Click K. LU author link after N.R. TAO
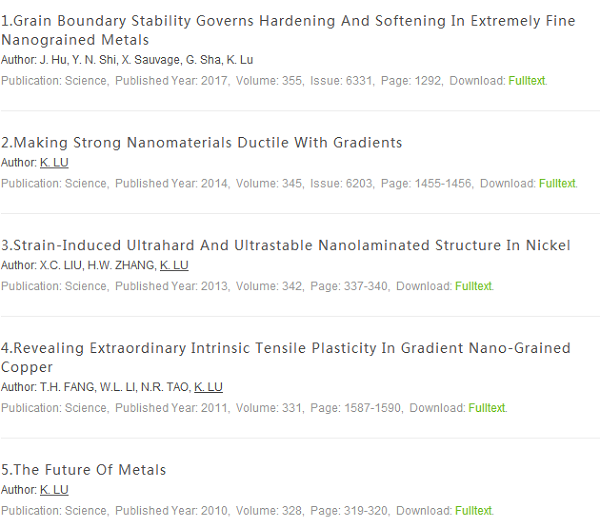 click(208, 387)
